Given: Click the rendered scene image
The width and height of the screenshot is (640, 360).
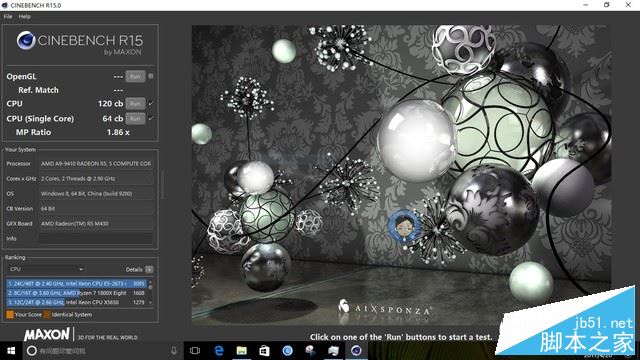Looking at the screenshot, I should [401, 176].
